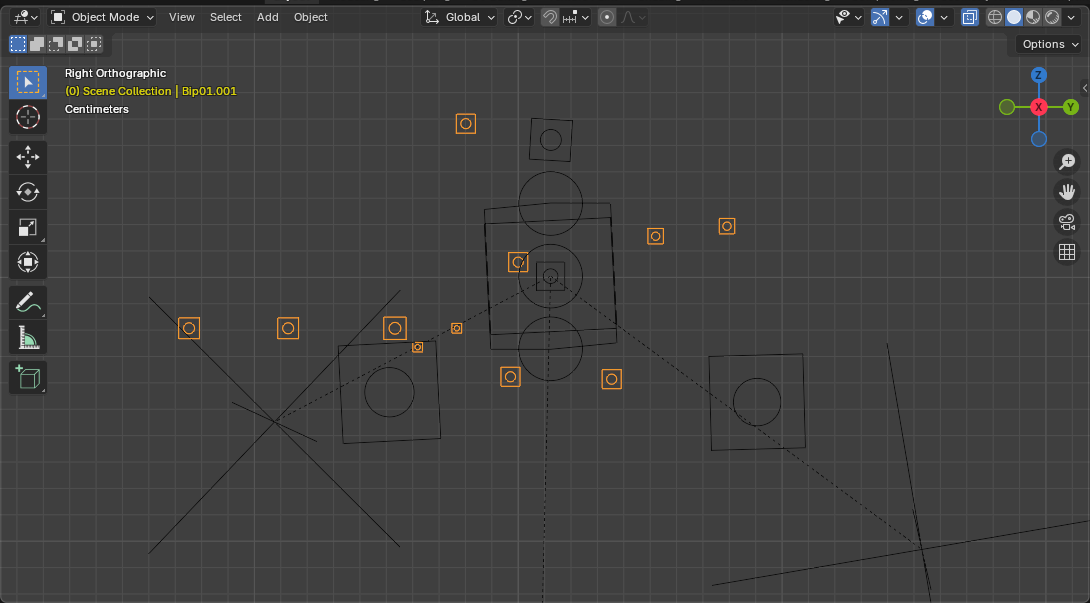Viewport: 1090px width, 603px height.
Task: Open proportional editing falloff dropdown
Action: [632, 17]
